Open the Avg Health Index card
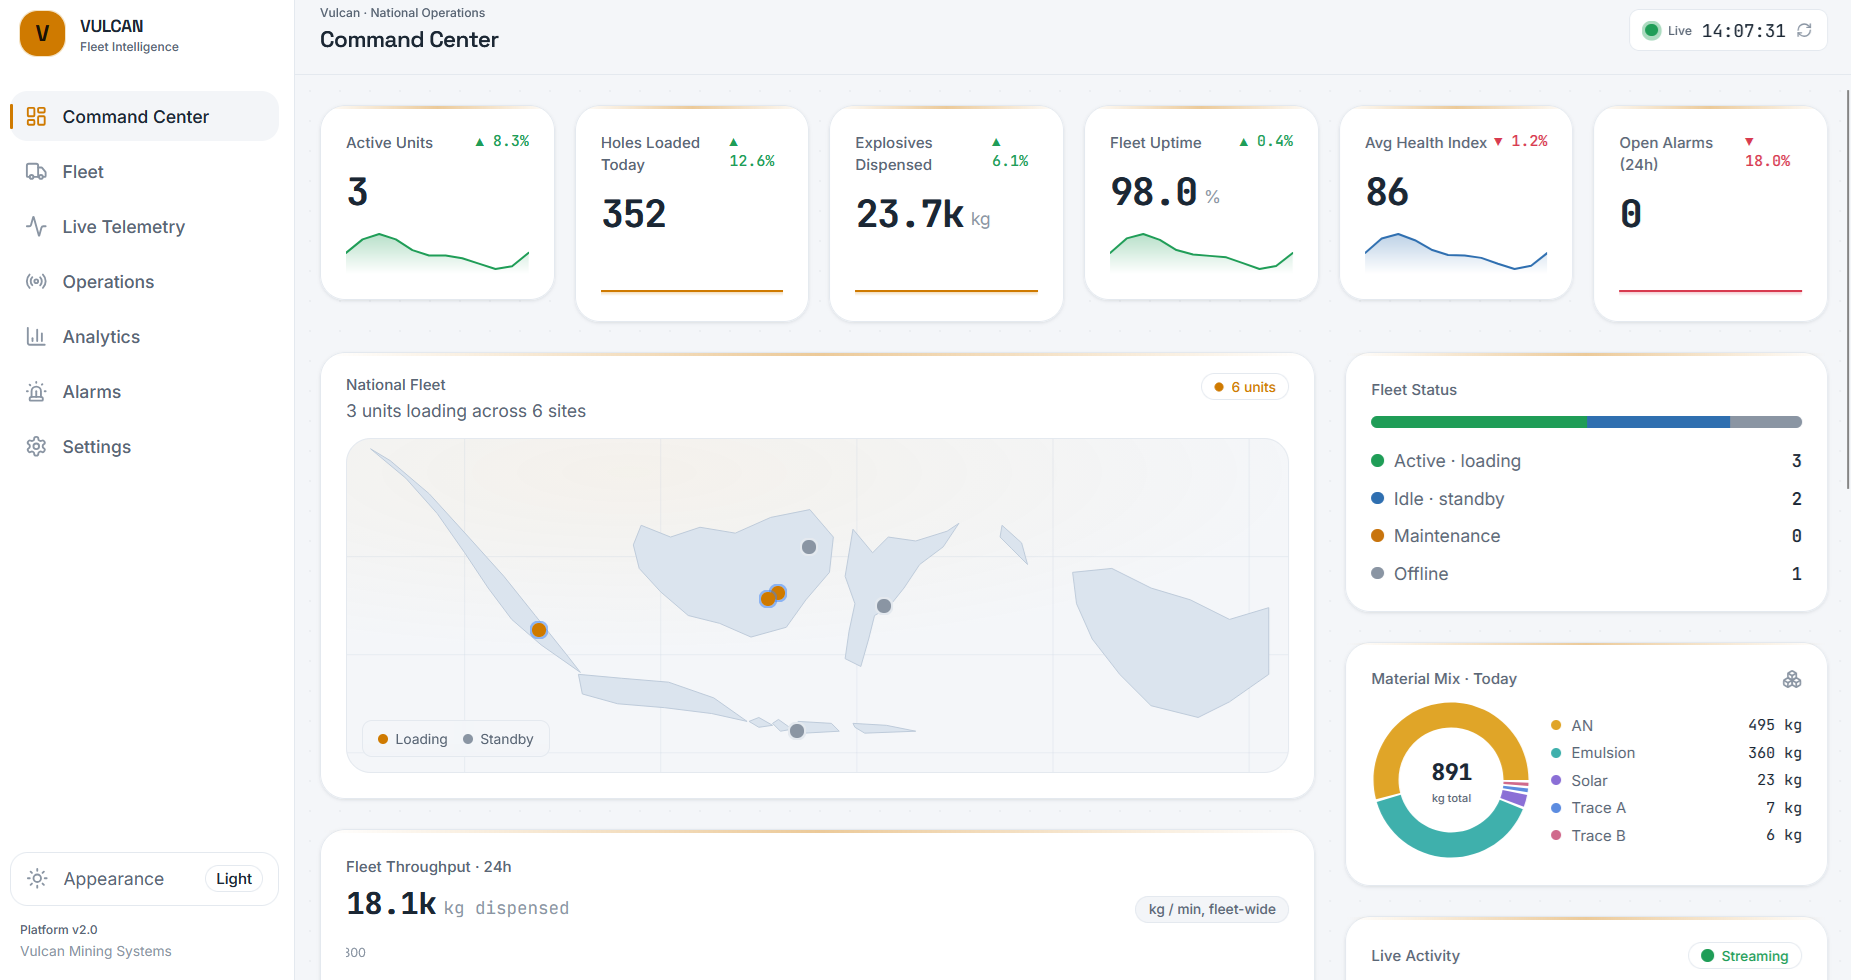Image resolution: width=1851 pixels, height=980 pixels. tap(1456, 203)
